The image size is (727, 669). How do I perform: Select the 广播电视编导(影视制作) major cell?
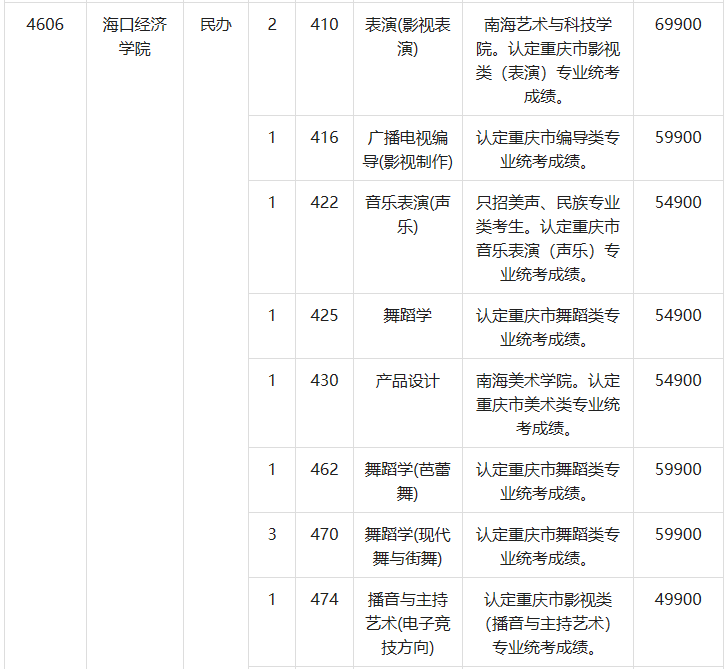coord(407,150)
